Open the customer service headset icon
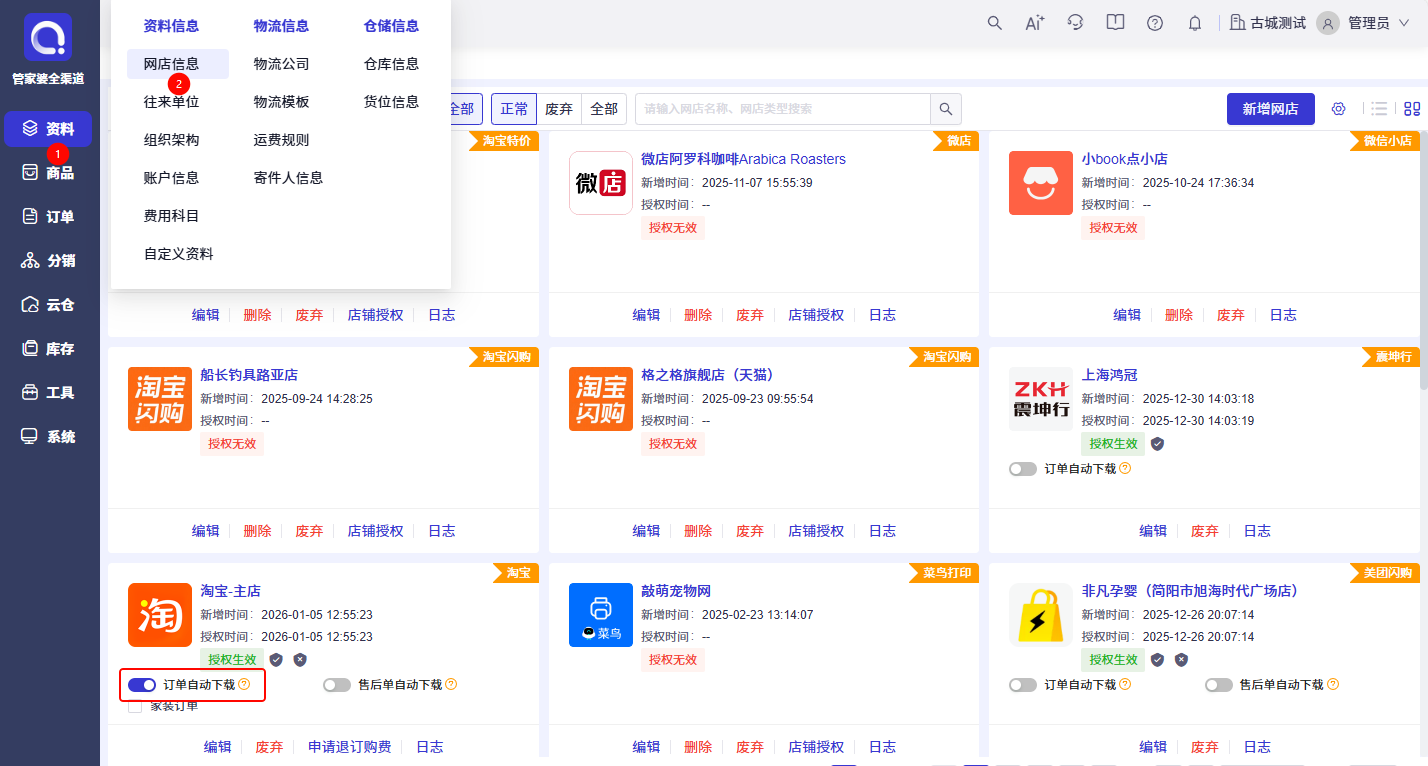Image resolution: width=1428 pixels, height=766 pixels. pyautogui.click(x=1075, y=23)
